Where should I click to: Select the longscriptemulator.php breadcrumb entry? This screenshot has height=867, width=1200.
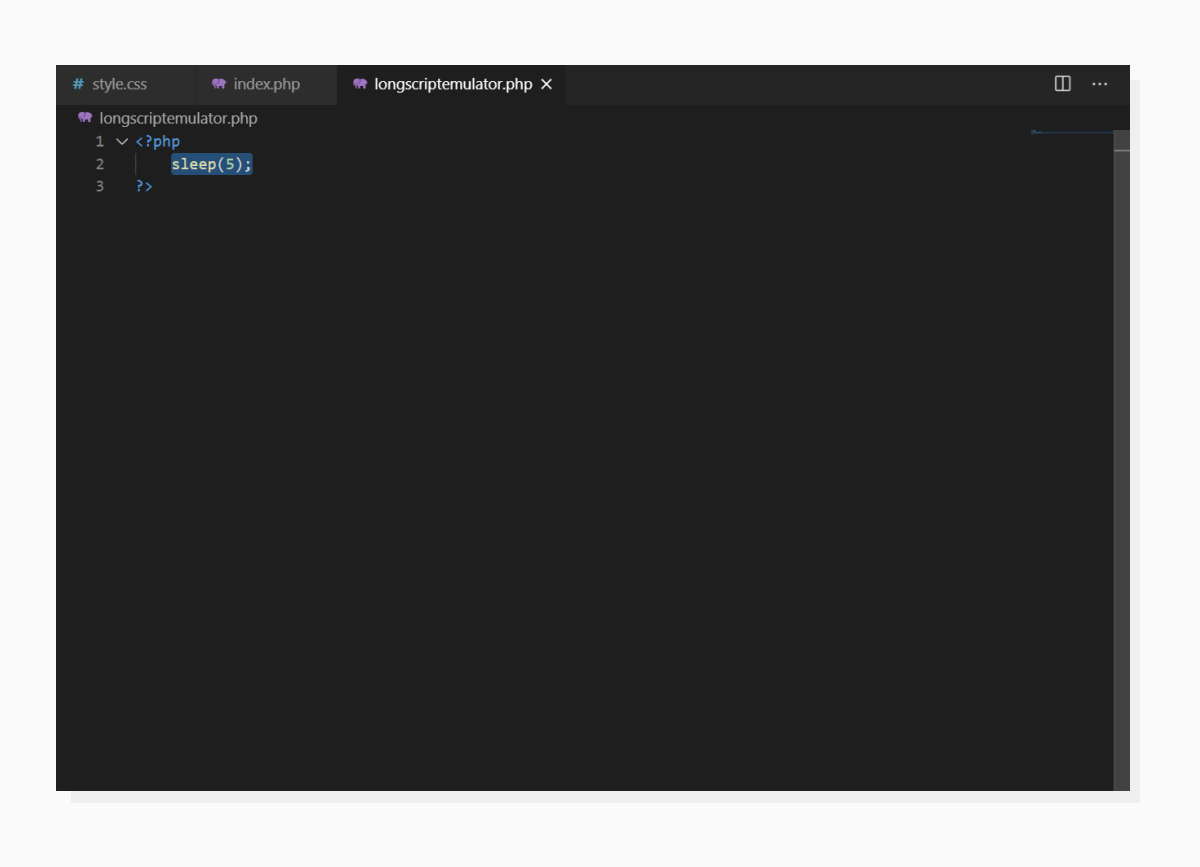pos(178,118)
